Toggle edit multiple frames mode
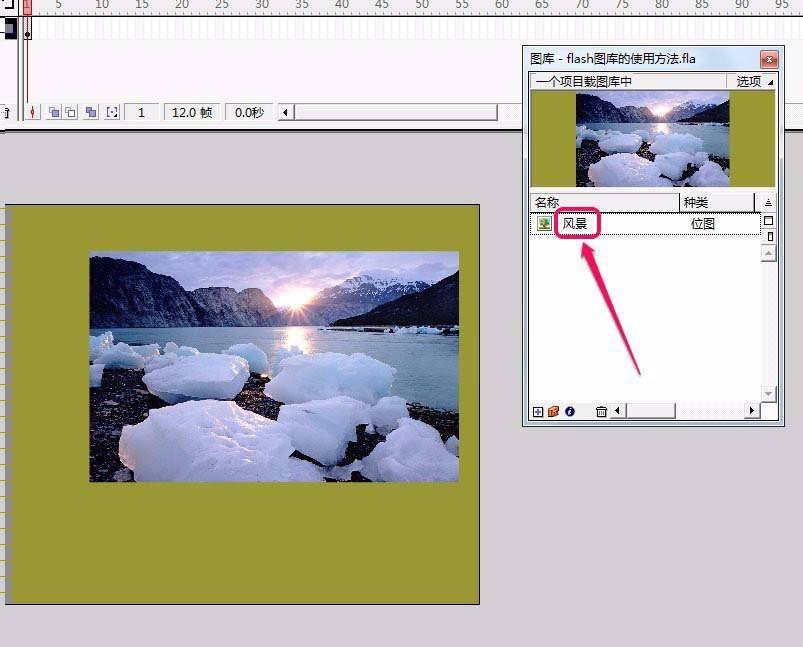The height and width of the screenshot is (647, 803). [x=91, y=112]
